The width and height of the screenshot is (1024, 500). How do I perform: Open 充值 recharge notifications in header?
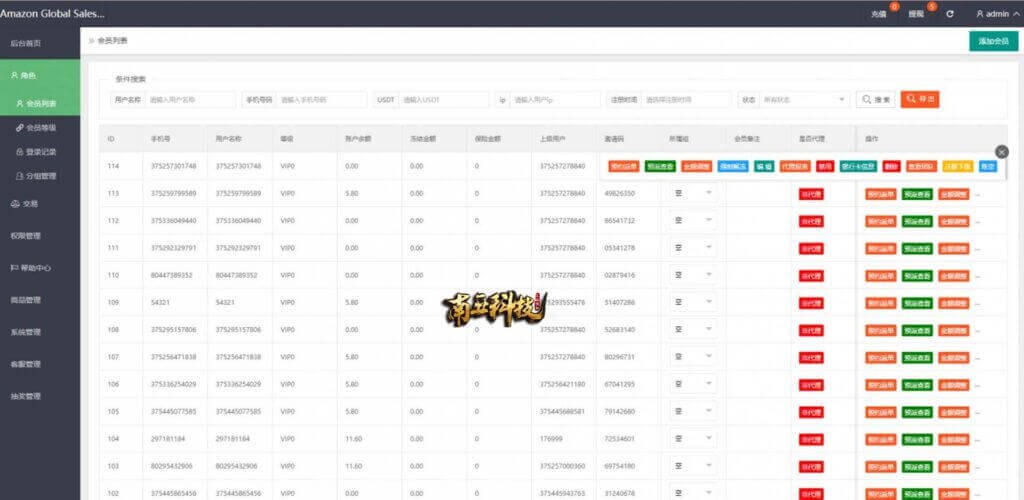879,14
